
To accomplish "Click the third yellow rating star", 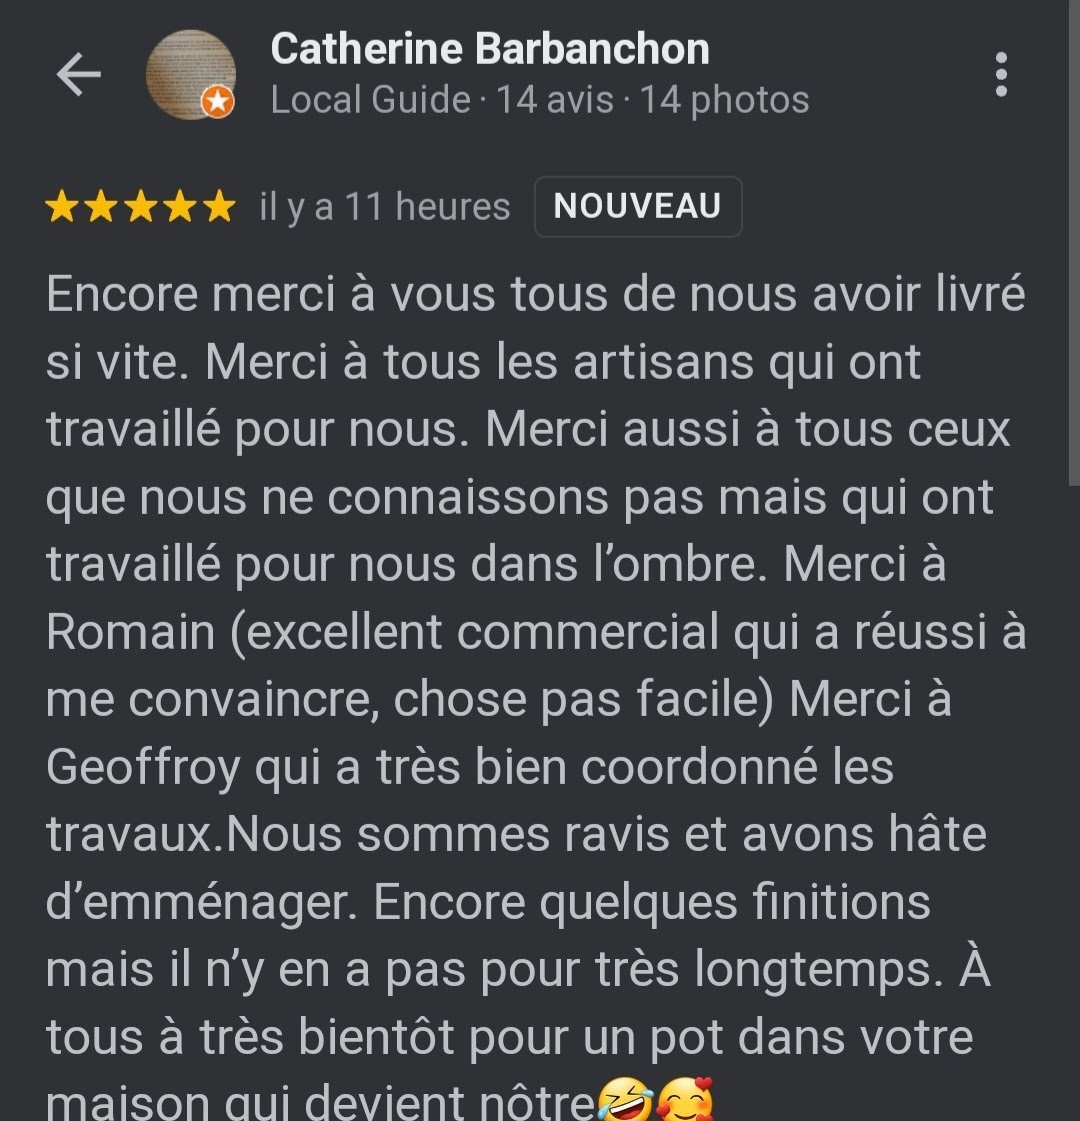I will pyautogui.click(x=140, y=207).
